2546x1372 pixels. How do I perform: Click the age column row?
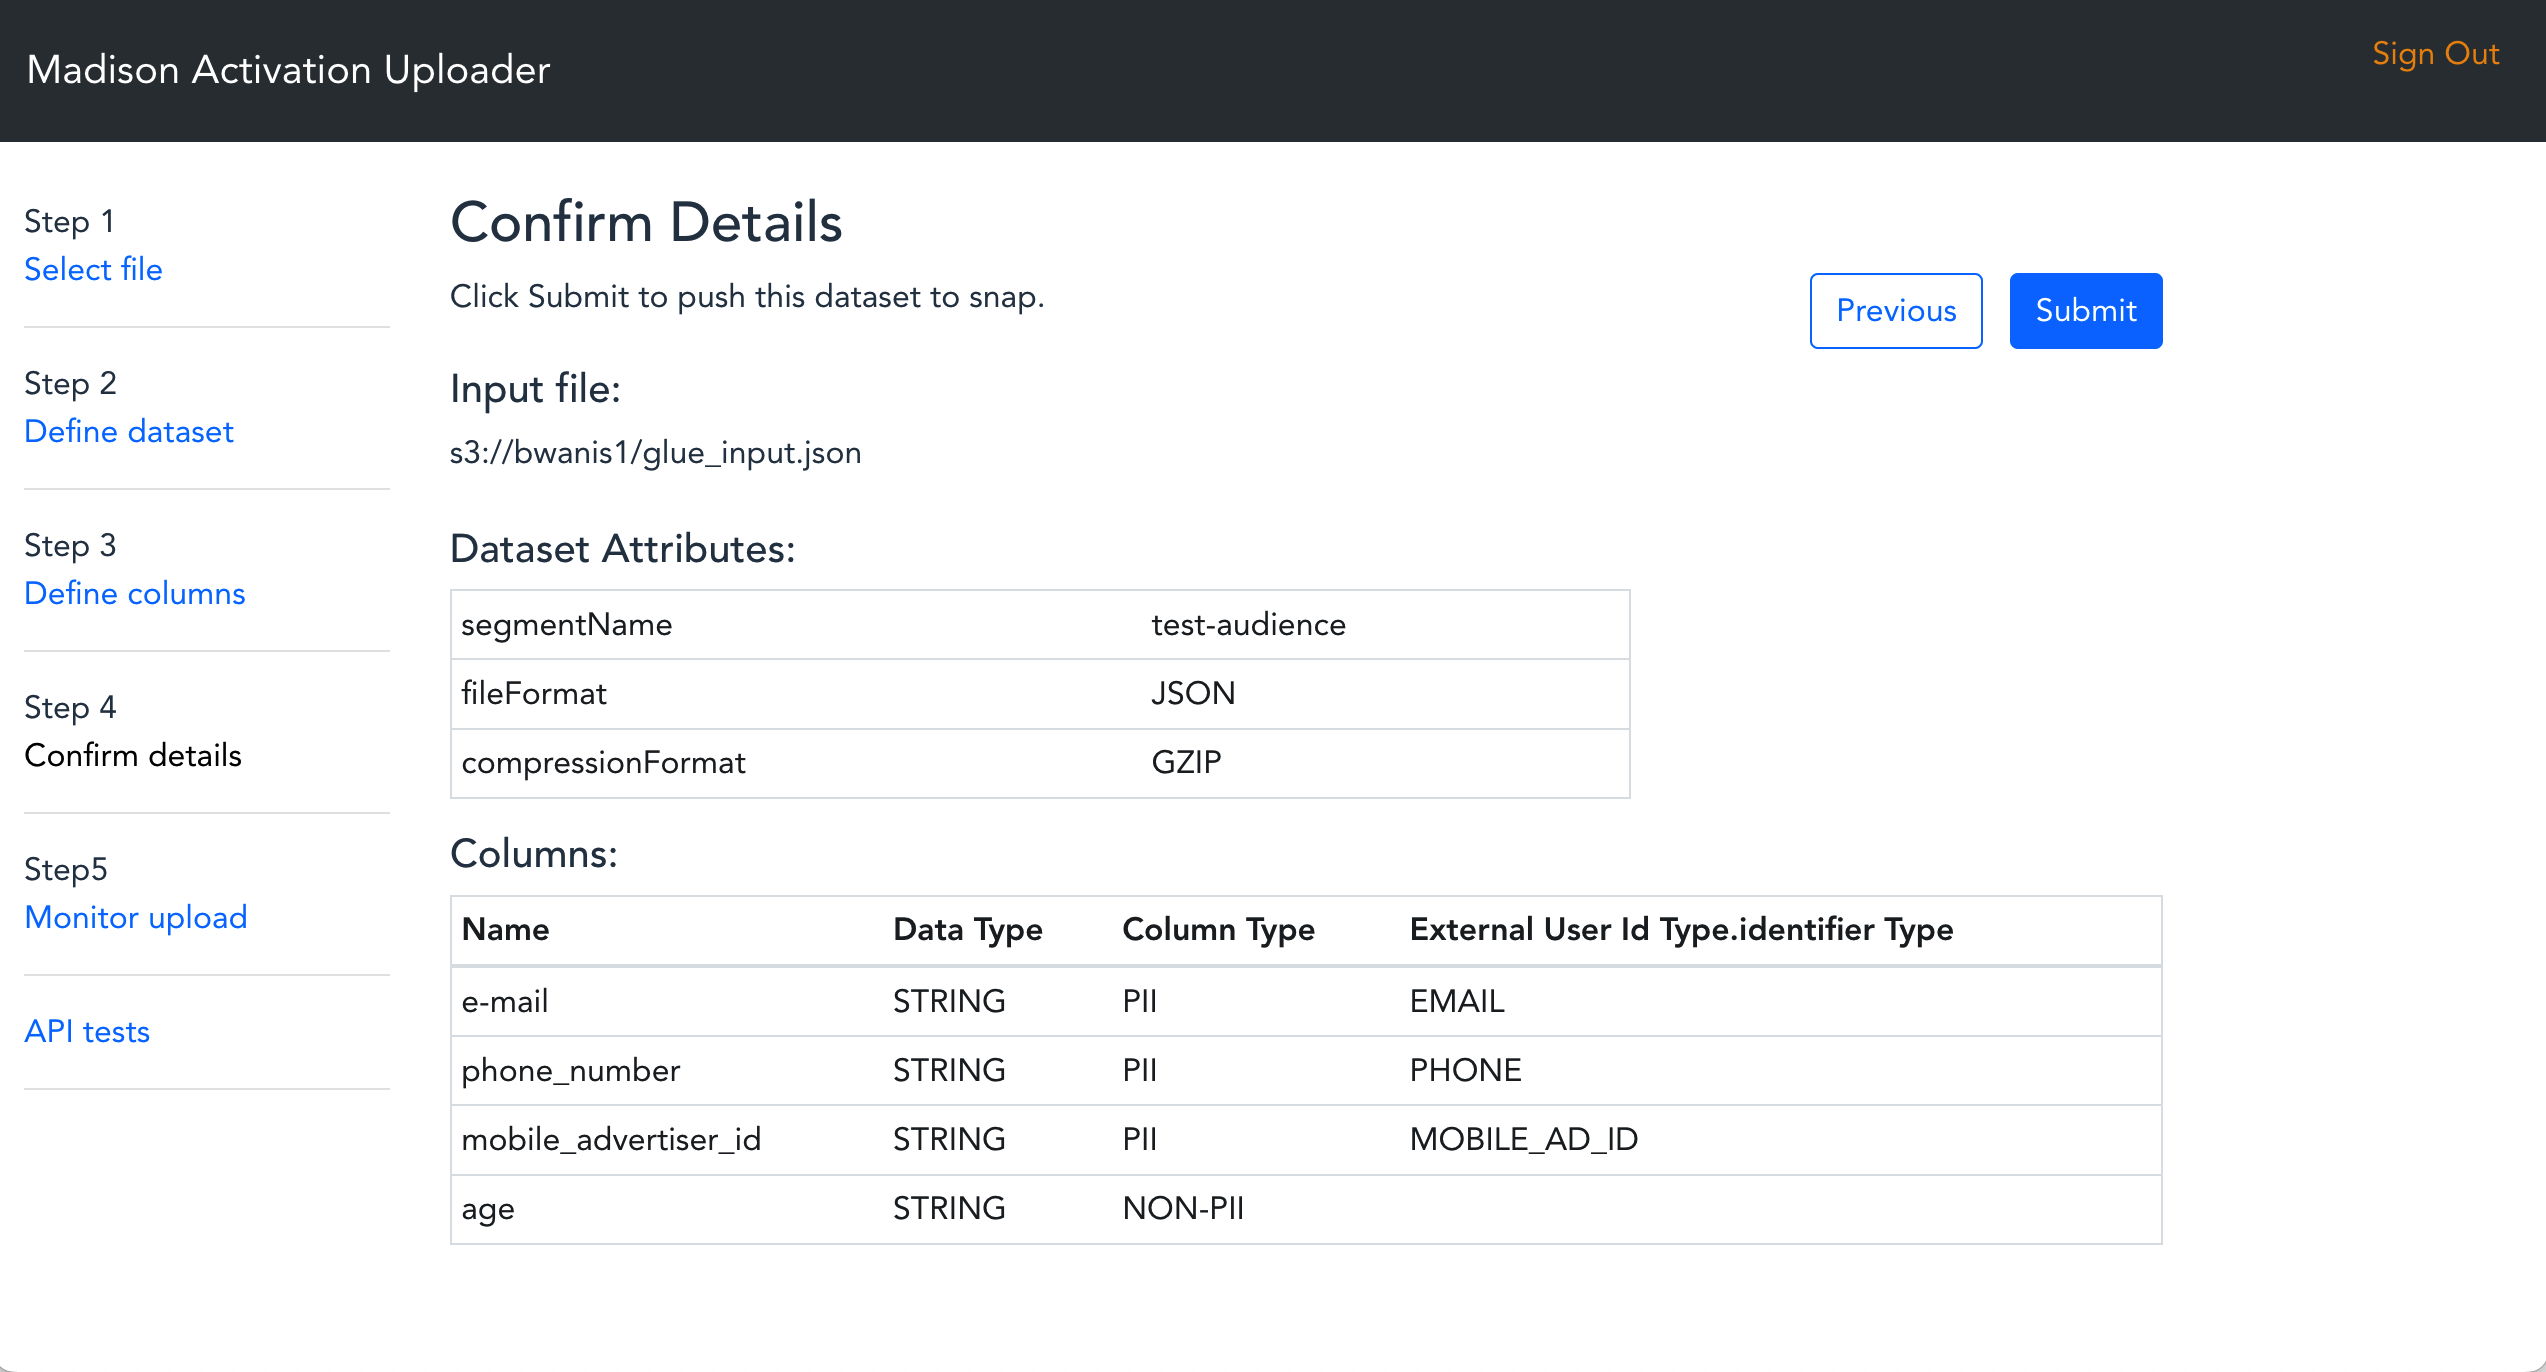click(1305, 1208)
